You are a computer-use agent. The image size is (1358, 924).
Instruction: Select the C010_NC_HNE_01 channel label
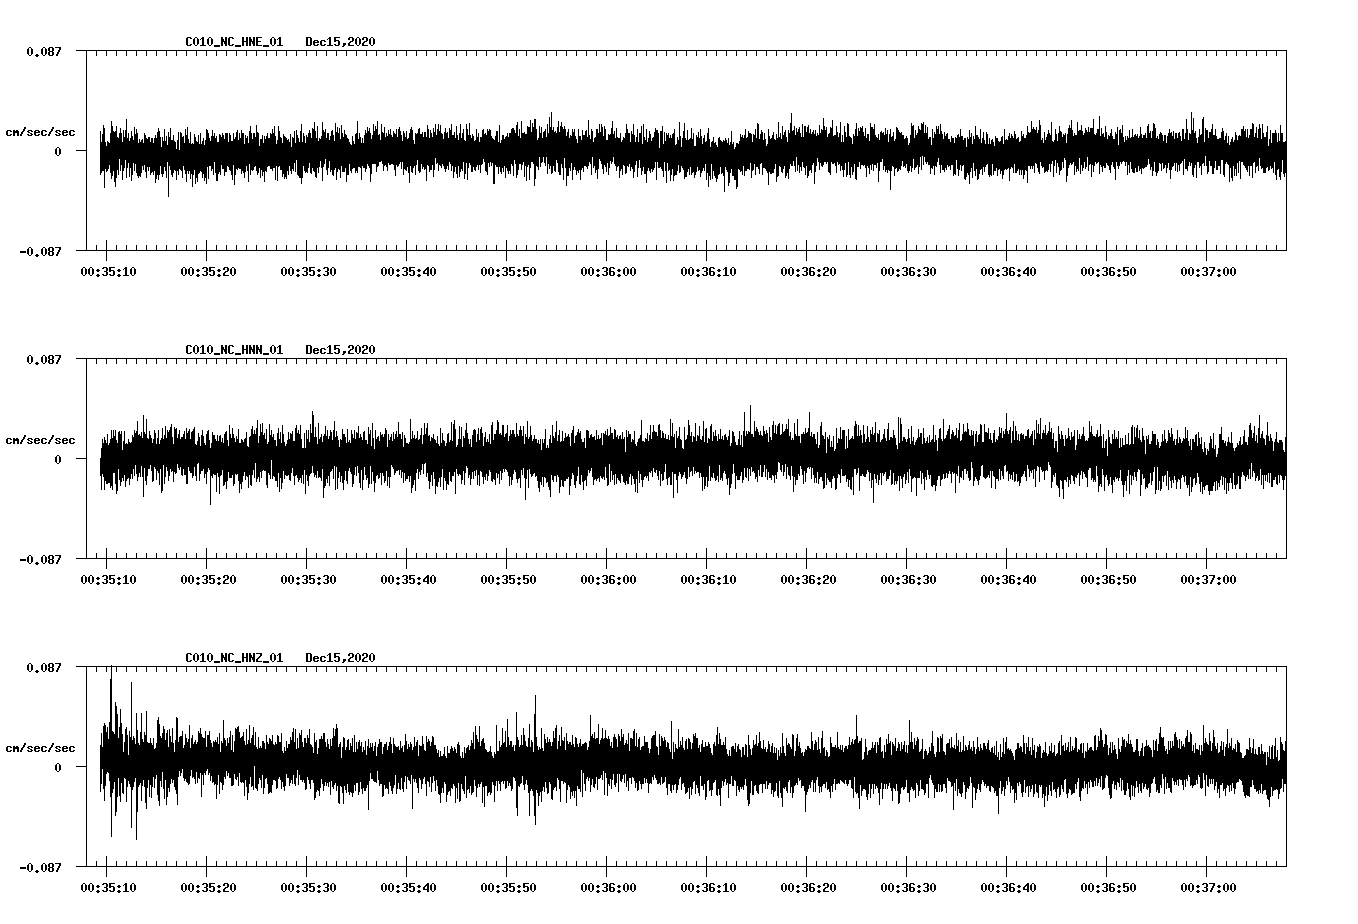[232, 42]
